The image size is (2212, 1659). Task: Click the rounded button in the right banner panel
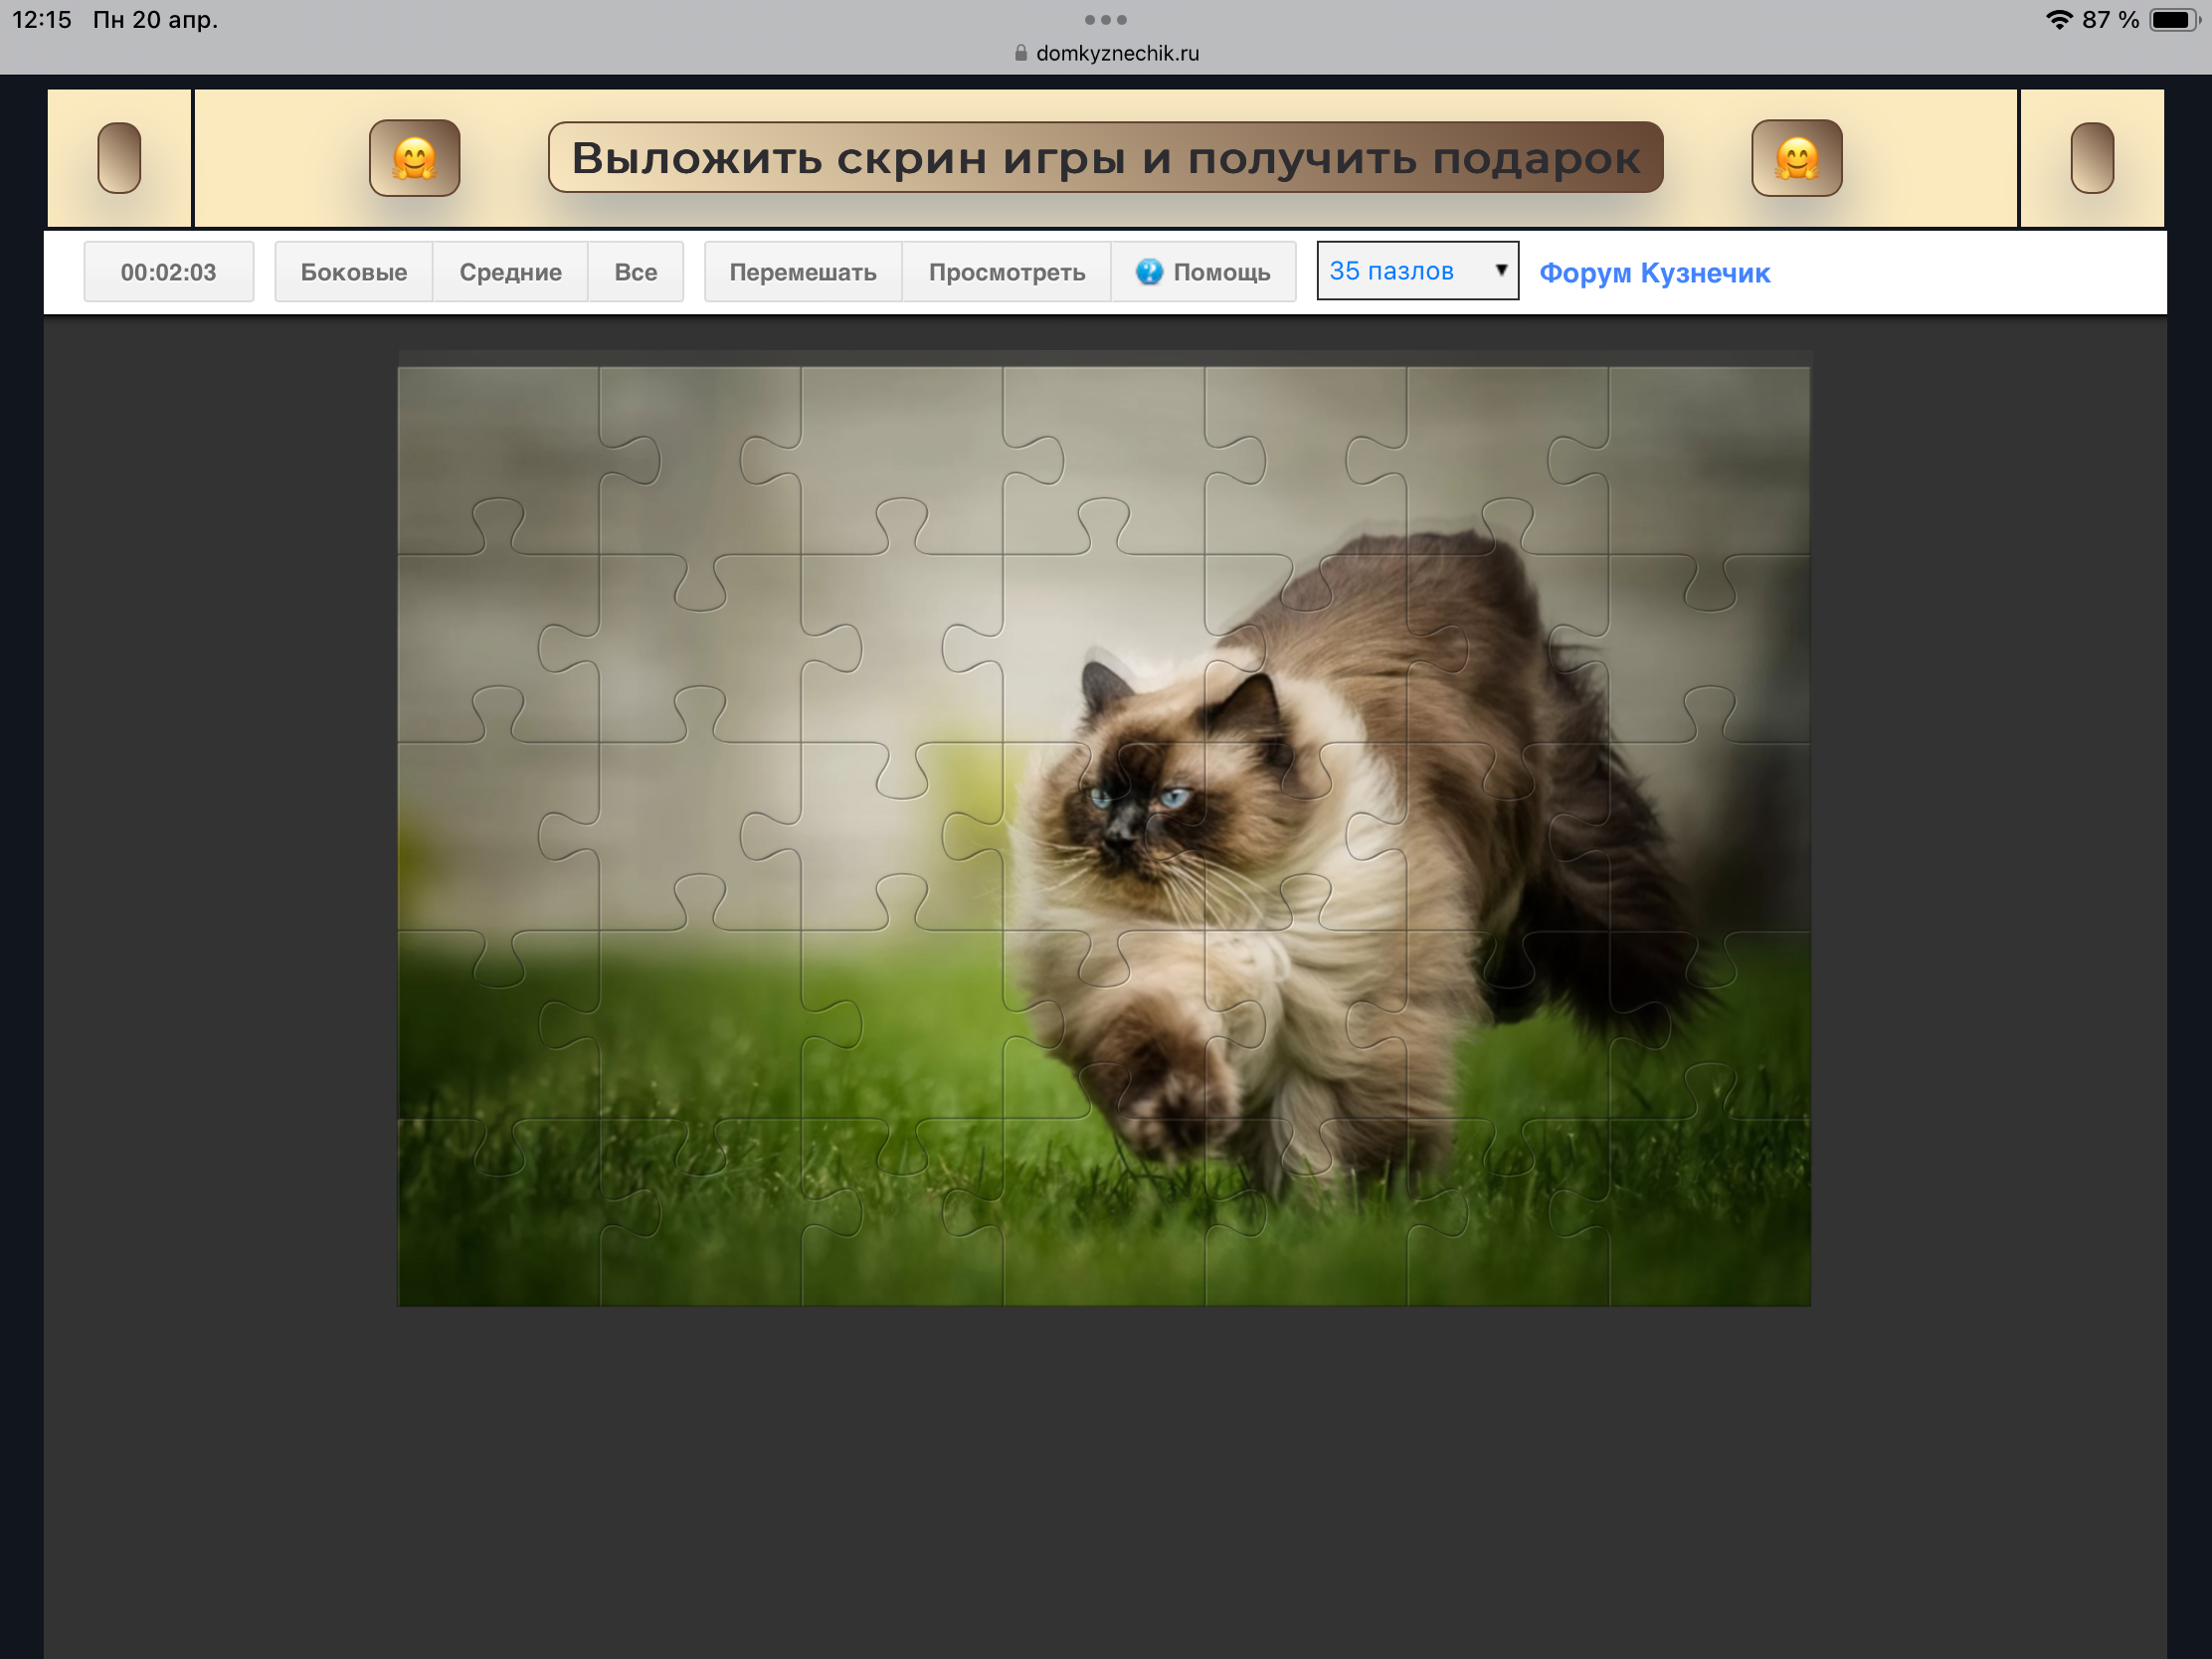coord(2091,158)
